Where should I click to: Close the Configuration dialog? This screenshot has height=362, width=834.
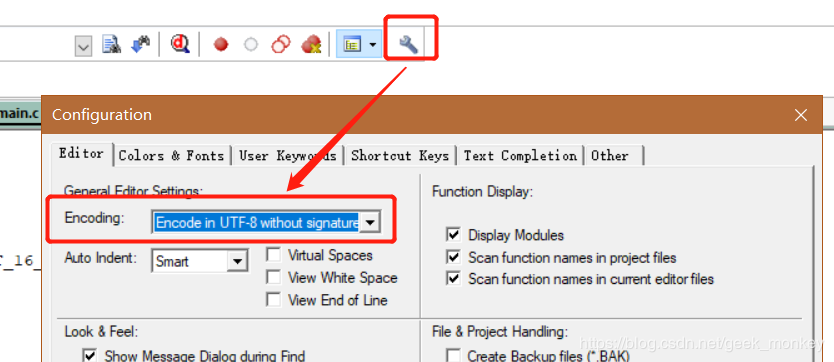pyautogui.click(x=800, y=115)
